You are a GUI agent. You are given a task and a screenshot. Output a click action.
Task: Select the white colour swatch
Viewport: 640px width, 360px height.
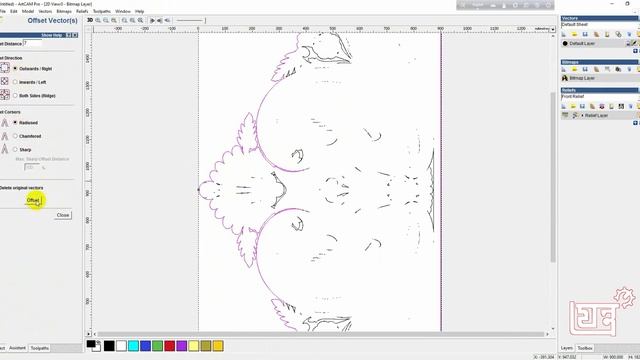click(x=121, y=346)
